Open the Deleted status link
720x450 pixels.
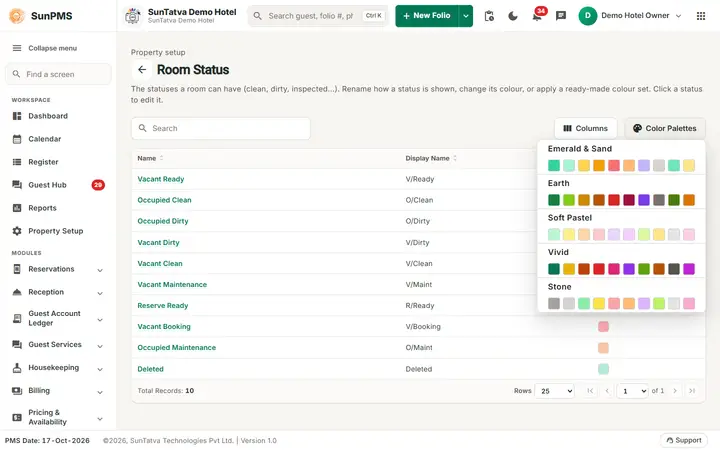(150, 369)
